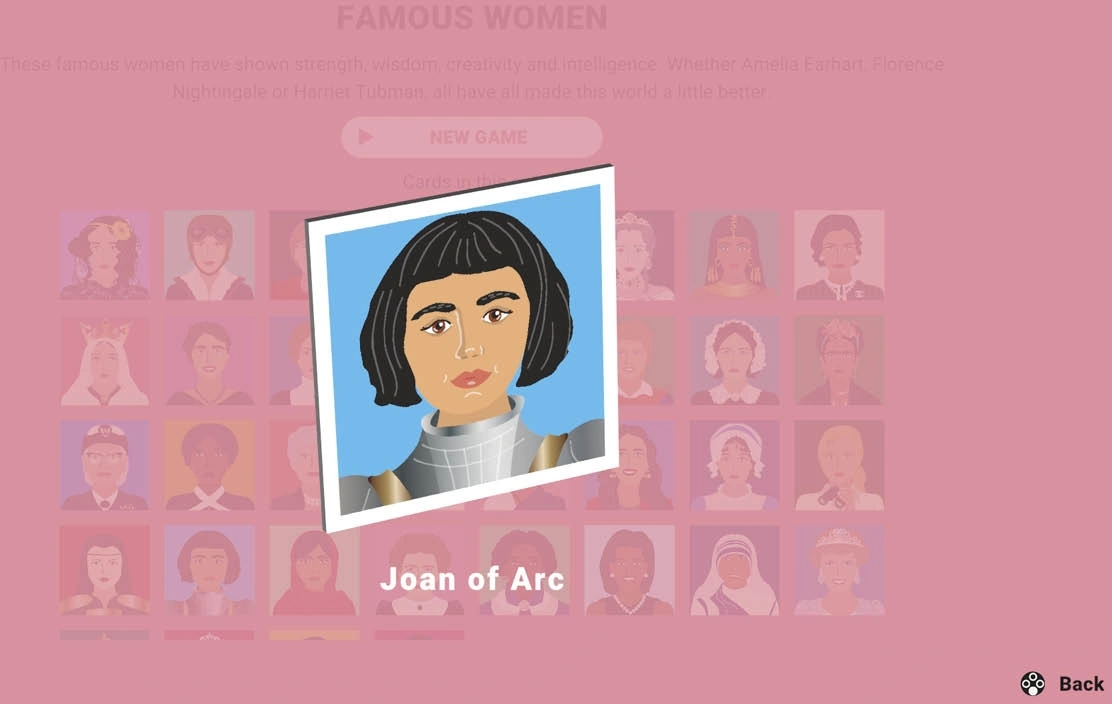Viewport: 1112px width, 704px height.
Task: Click the FAMOUS WOMEN heading
Action: pos(472,18)
